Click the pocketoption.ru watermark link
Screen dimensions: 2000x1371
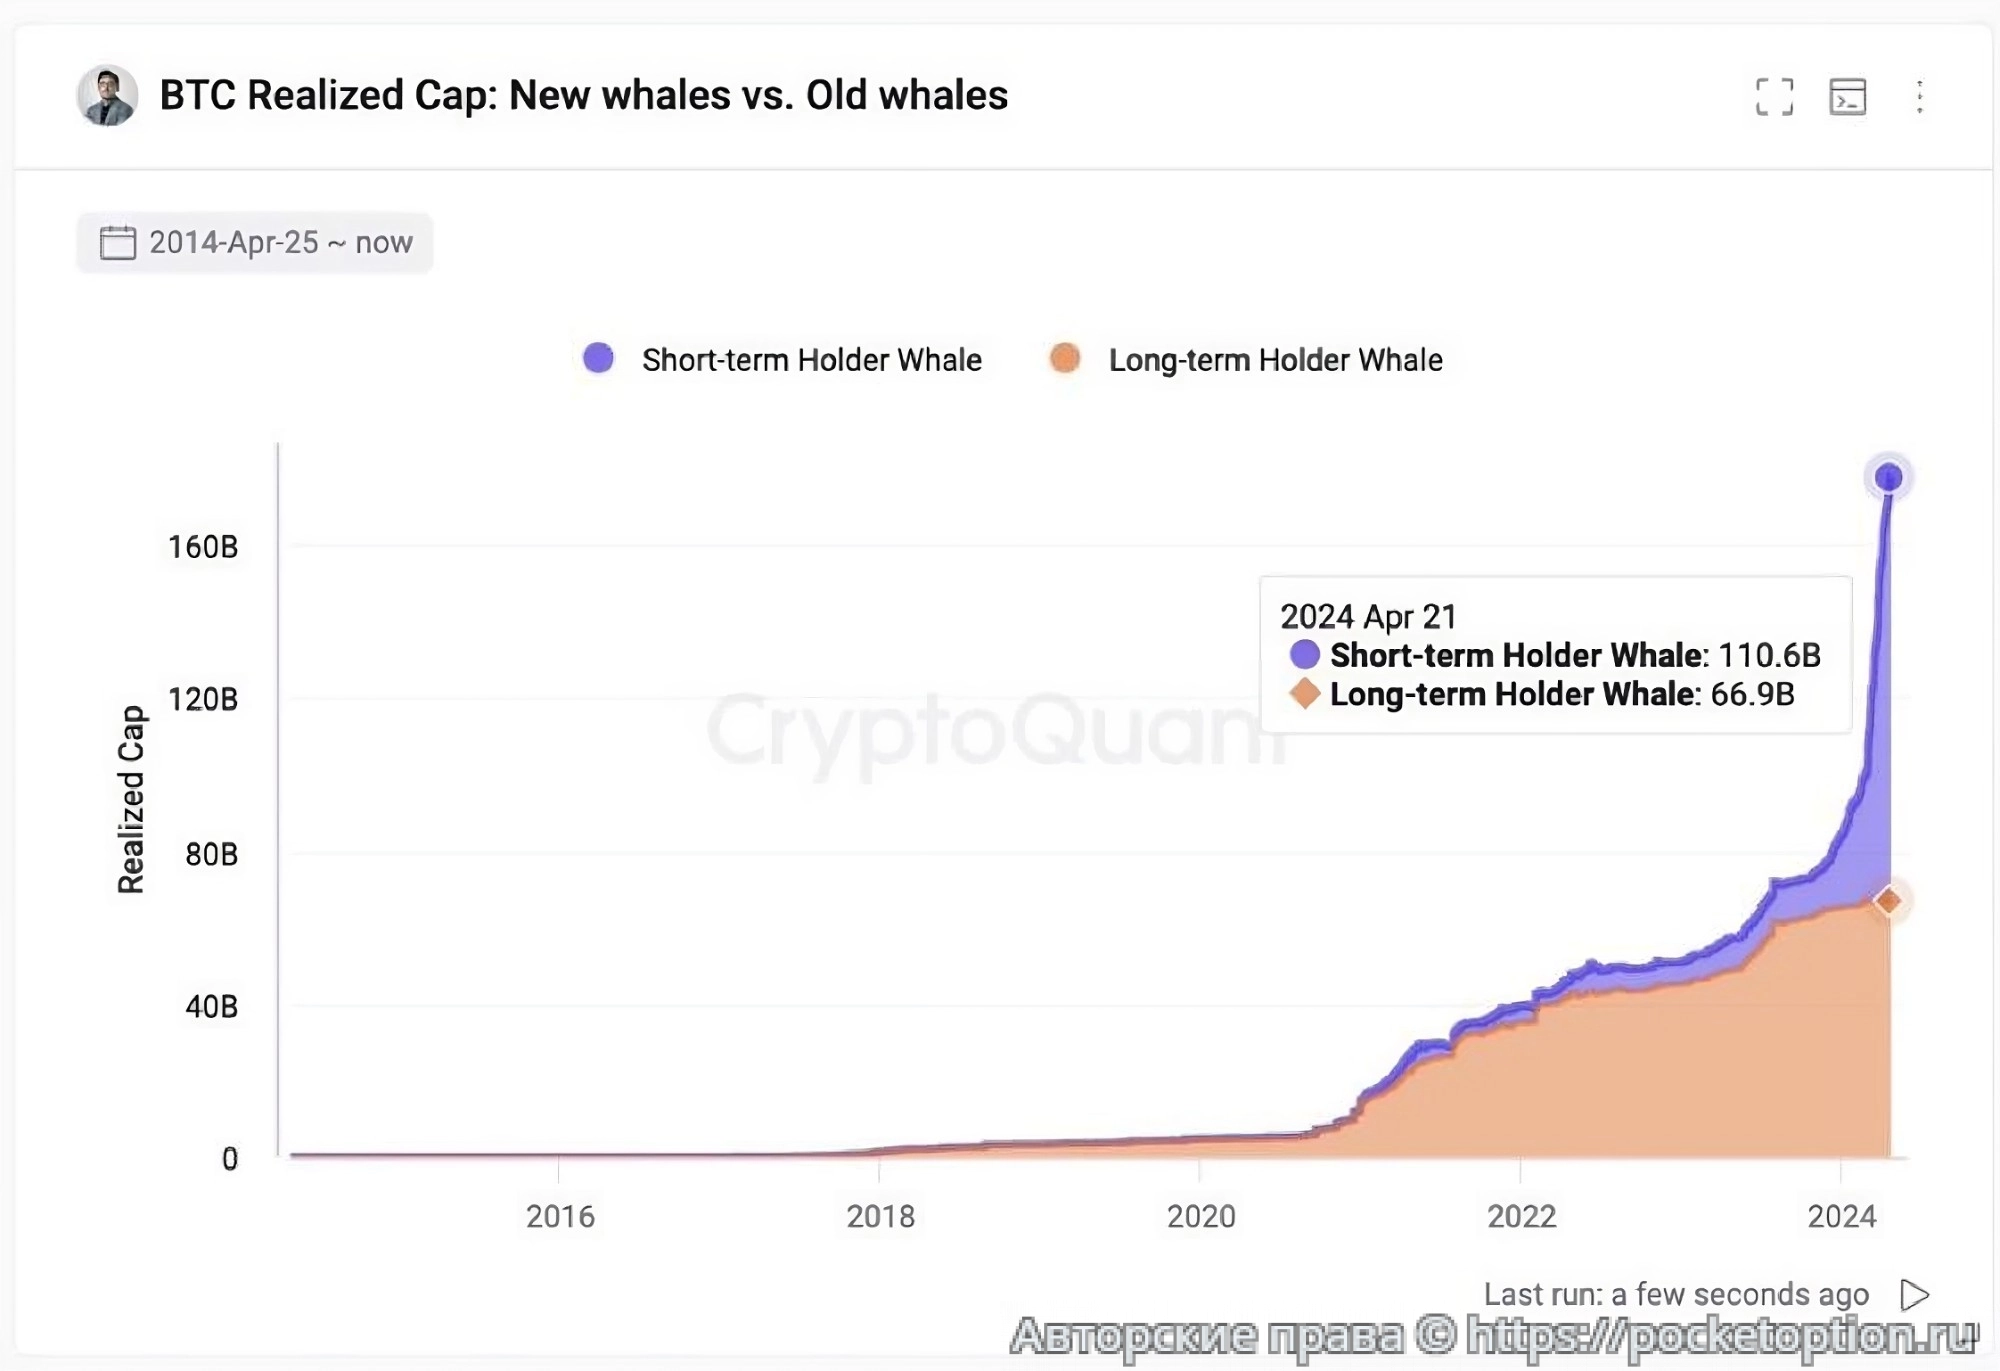1722,1336
